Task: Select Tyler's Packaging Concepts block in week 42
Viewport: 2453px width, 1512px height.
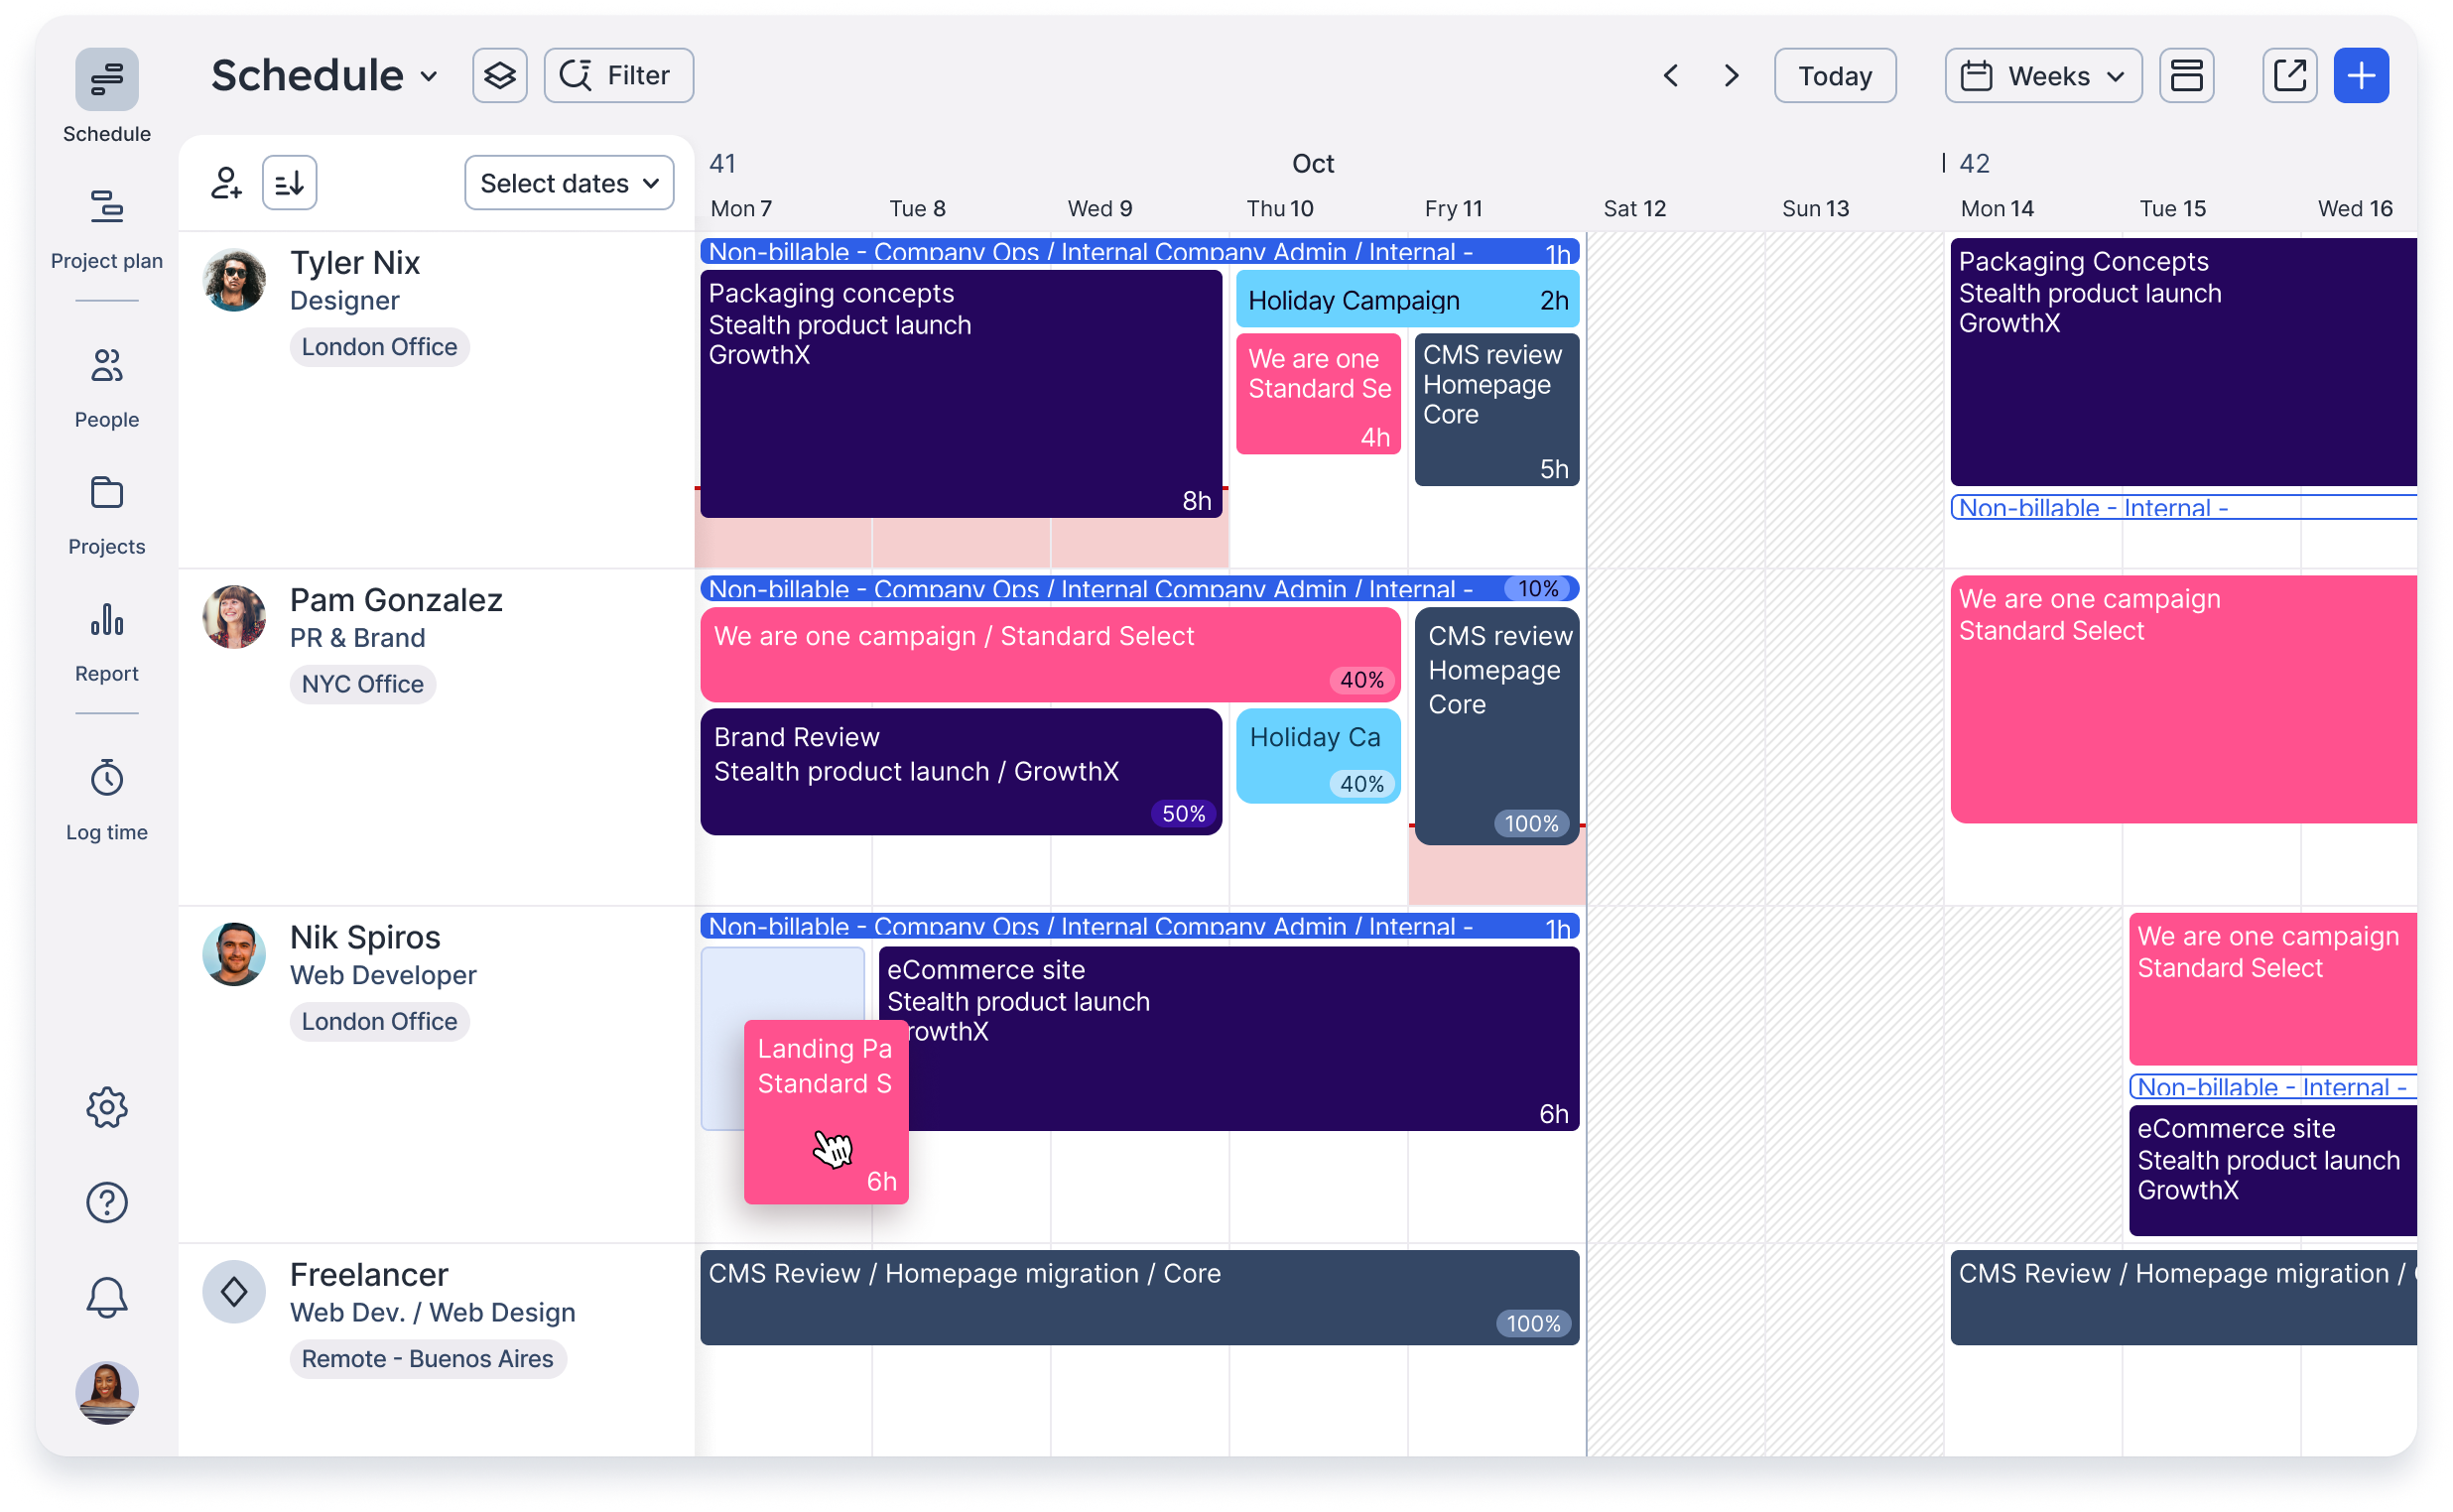Action: pos(2184,362)
